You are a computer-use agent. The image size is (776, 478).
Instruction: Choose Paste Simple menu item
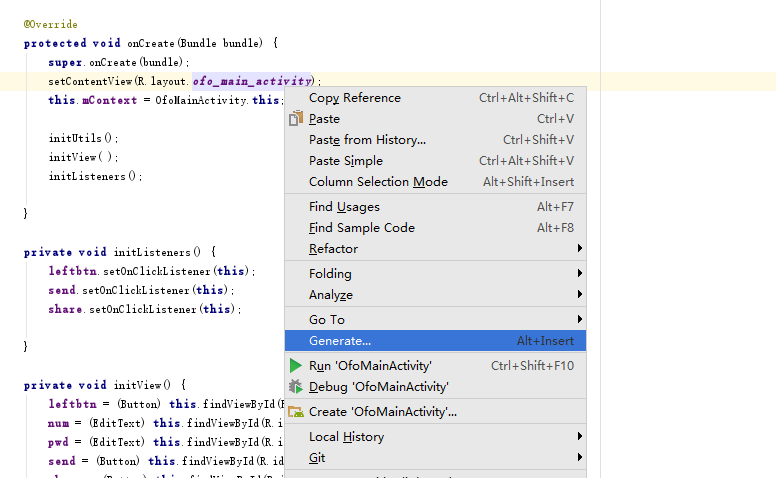click(346, 161)
